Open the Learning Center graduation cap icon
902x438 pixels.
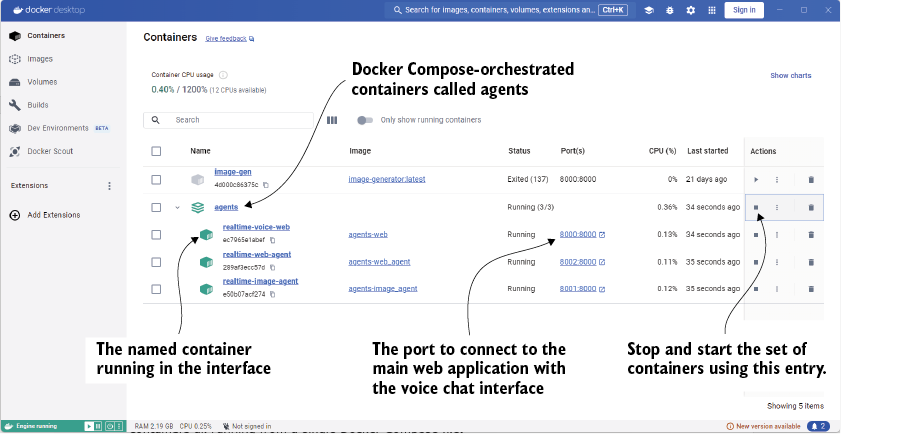[649, 10]
